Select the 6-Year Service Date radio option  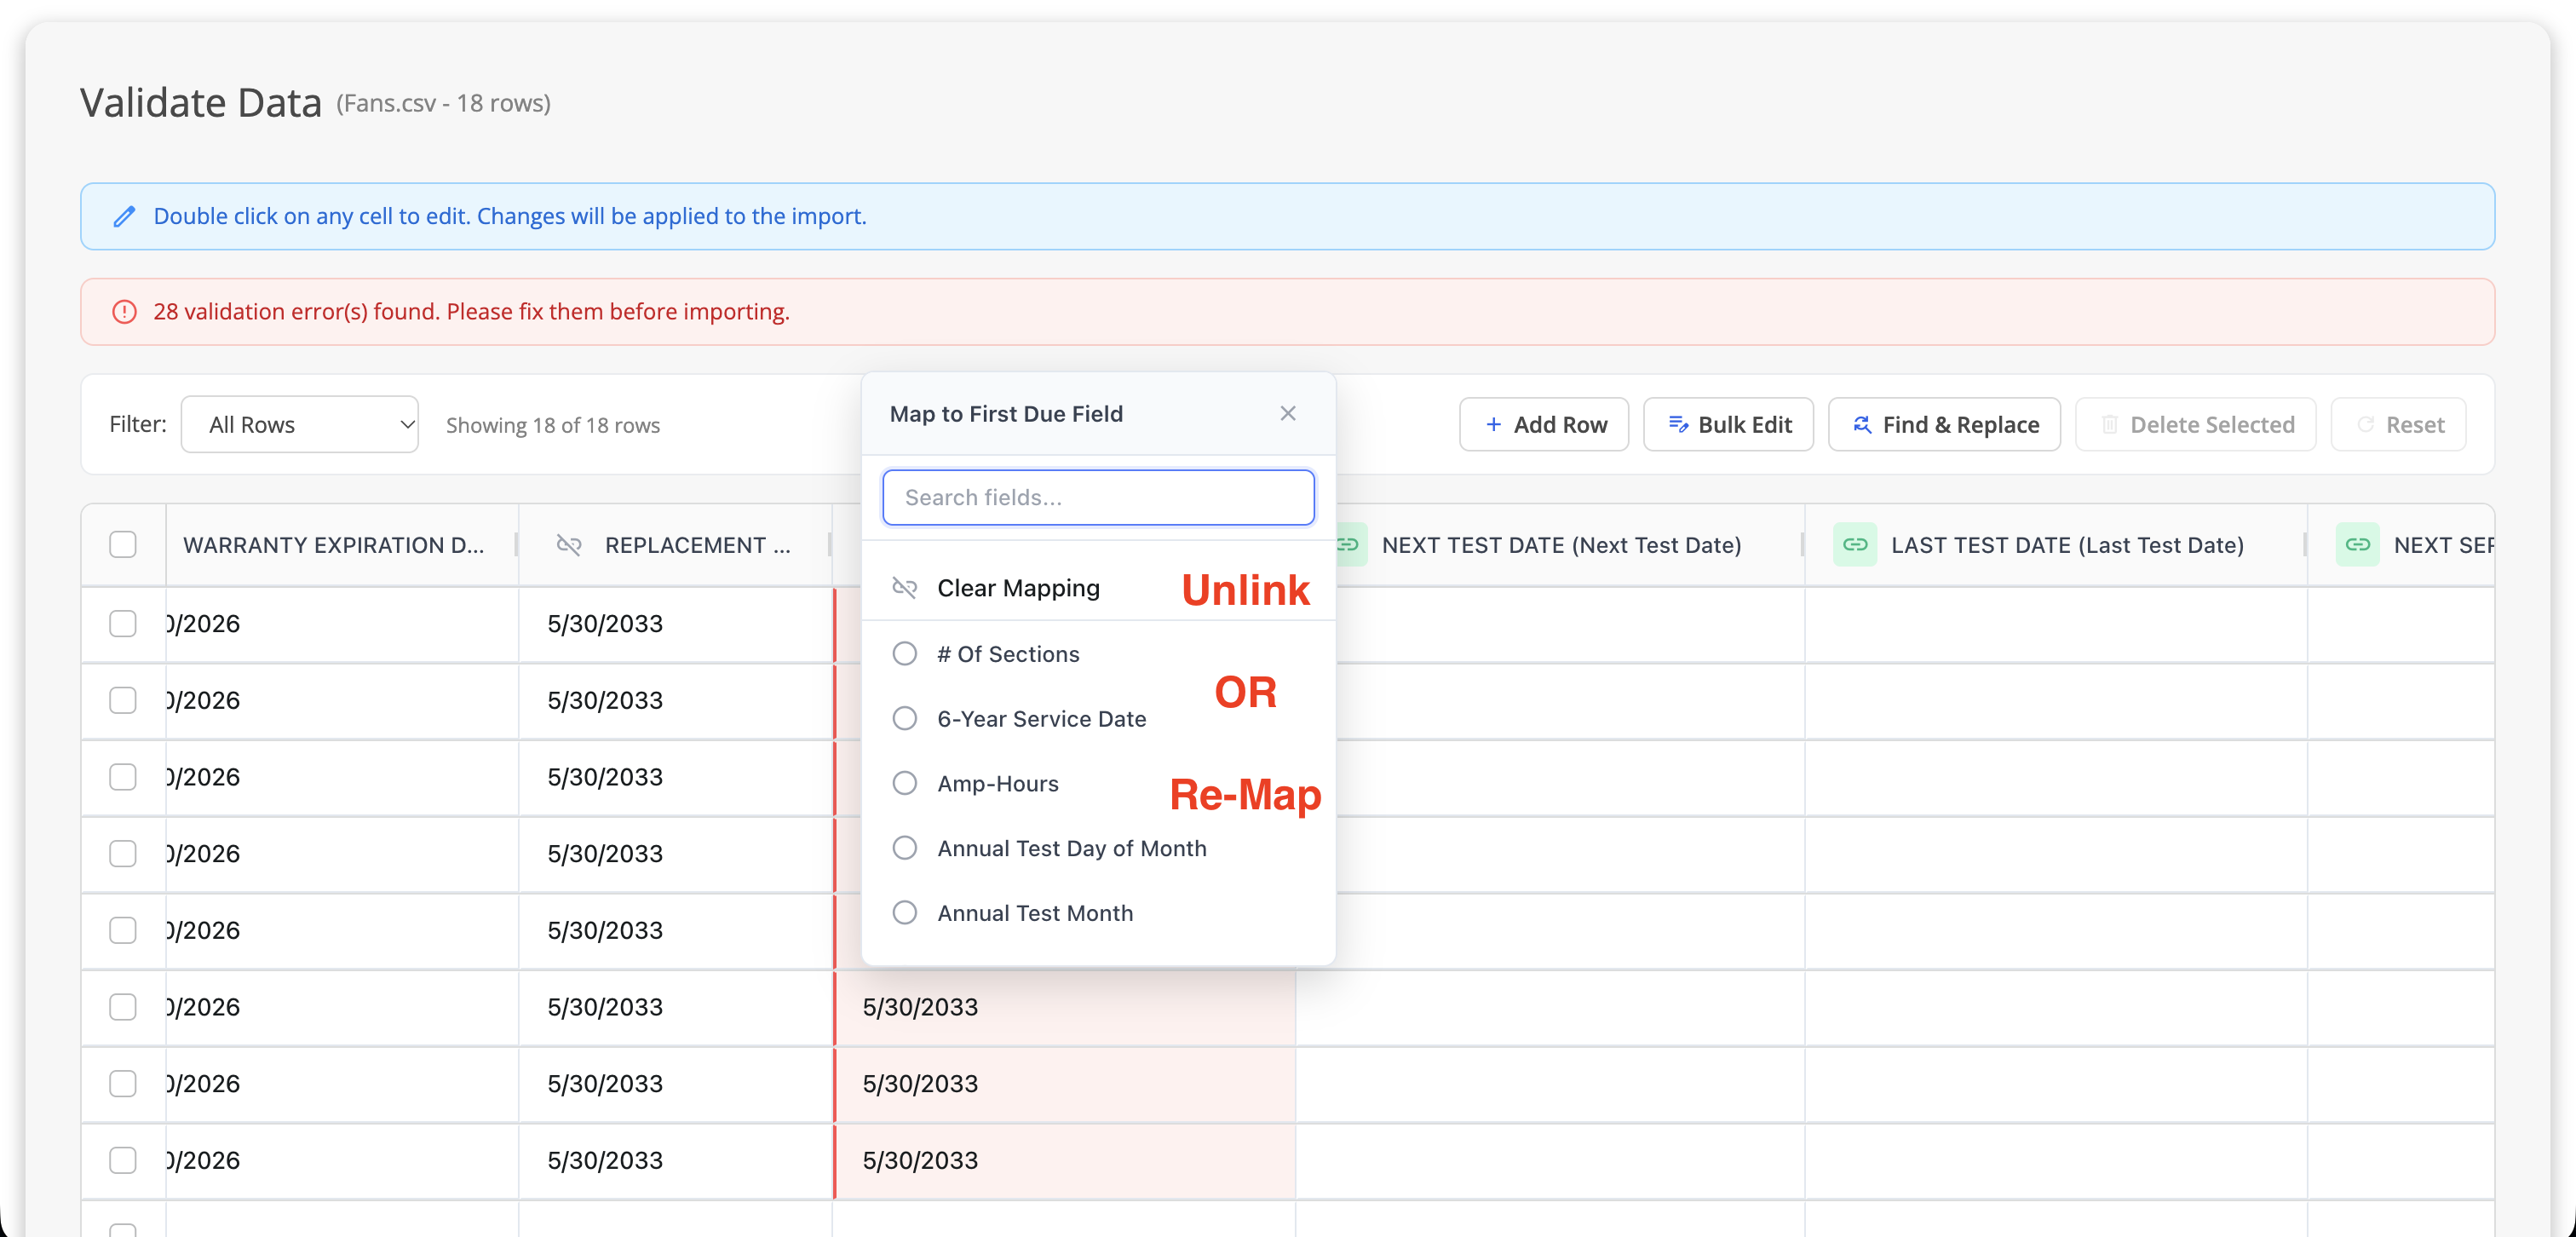point(904,719)
